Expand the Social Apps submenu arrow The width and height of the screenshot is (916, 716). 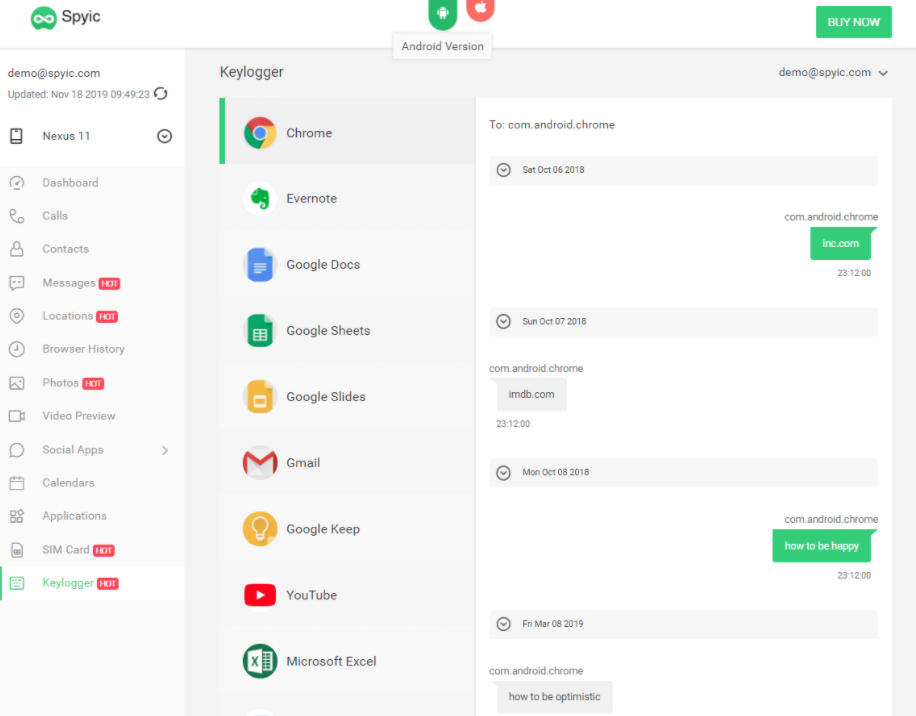pos(165,450)
